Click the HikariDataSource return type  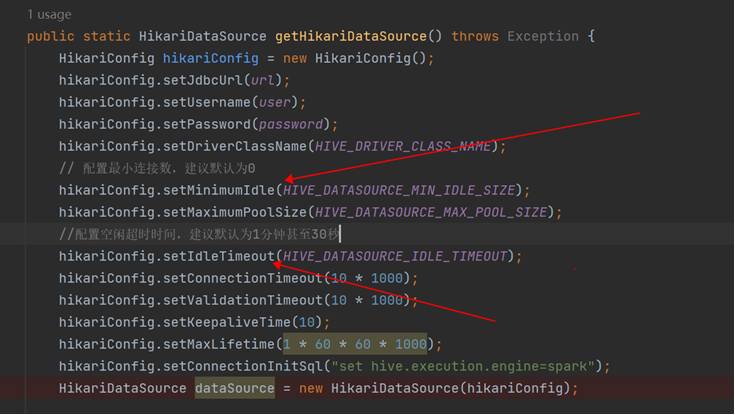pyautogui.click(x=202, y=36)
